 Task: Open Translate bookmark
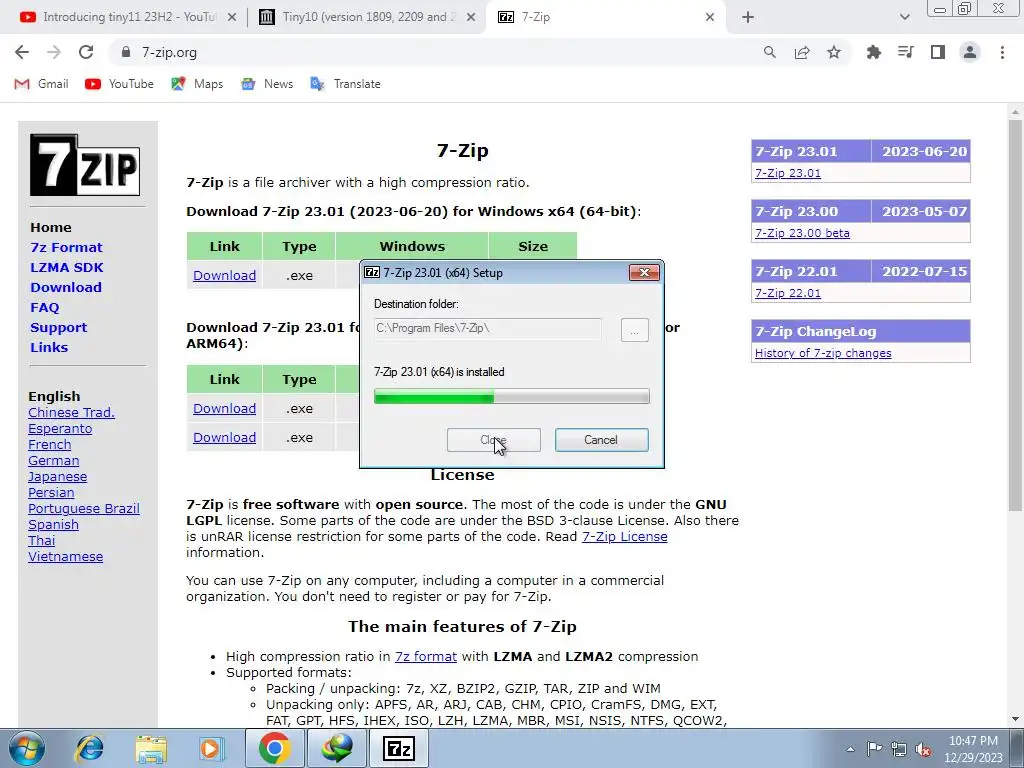point(345,84)
